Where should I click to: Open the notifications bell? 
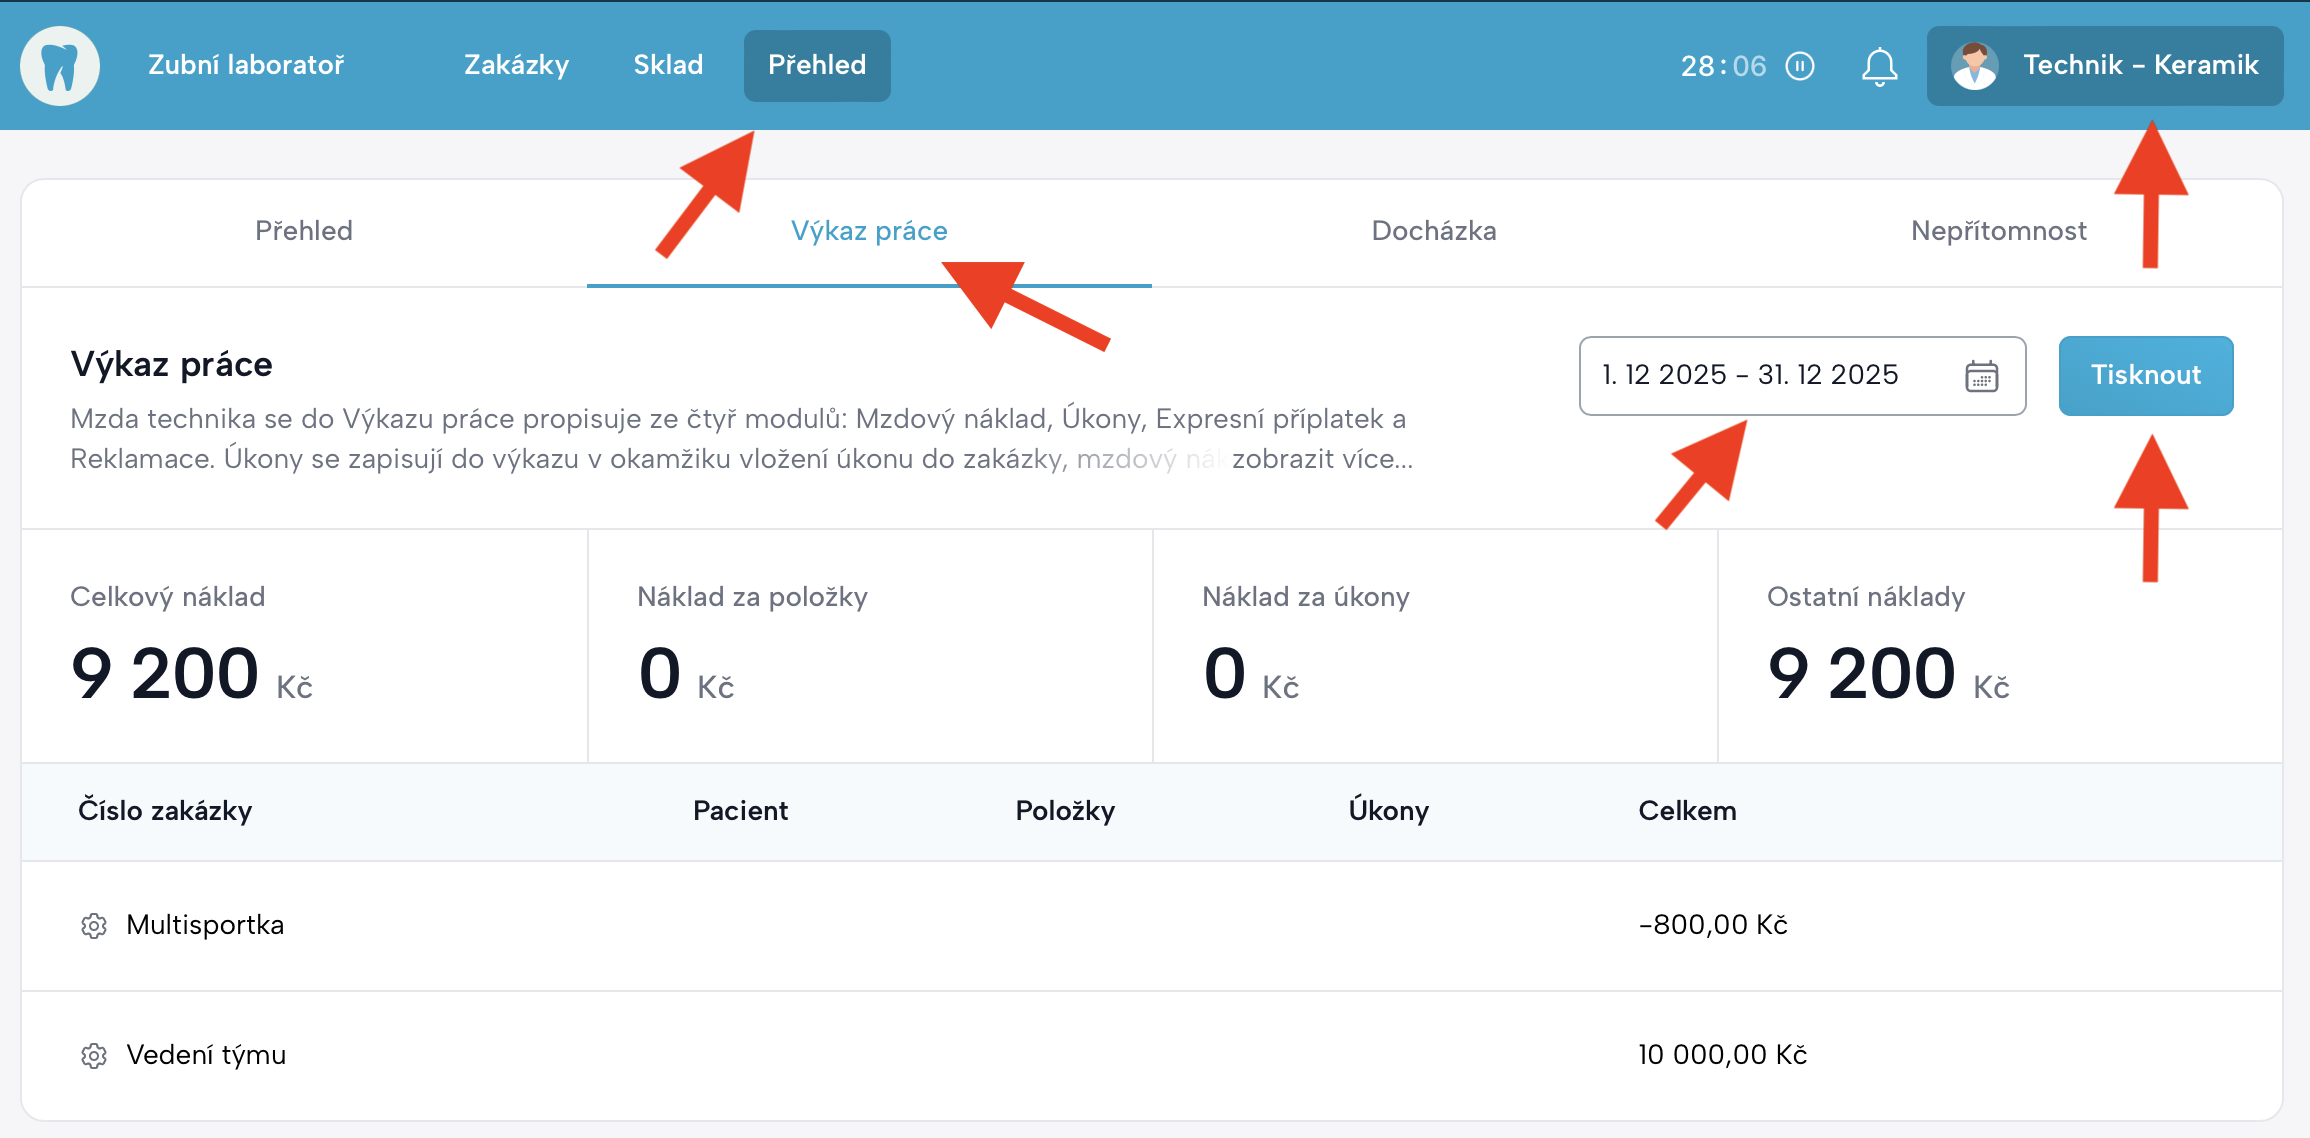1879,66
